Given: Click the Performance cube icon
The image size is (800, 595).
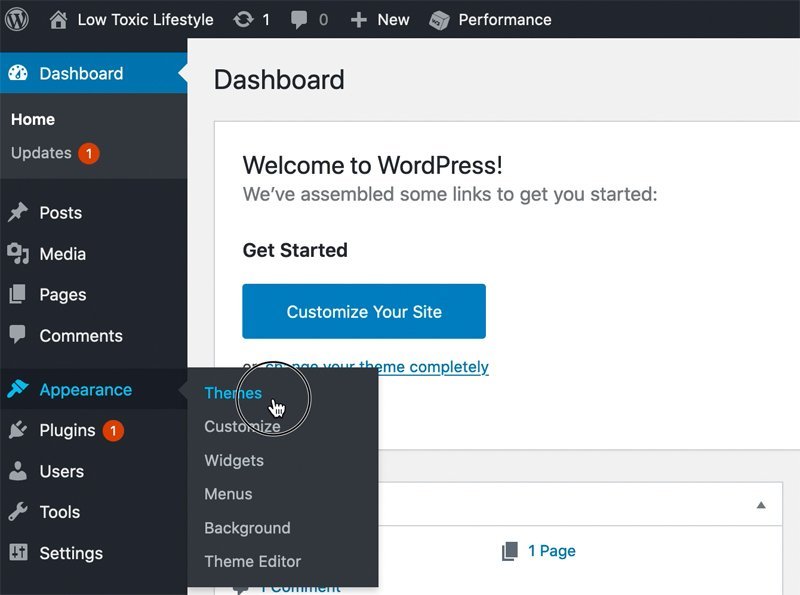Looking at the screenshot, I should [439, 20].
